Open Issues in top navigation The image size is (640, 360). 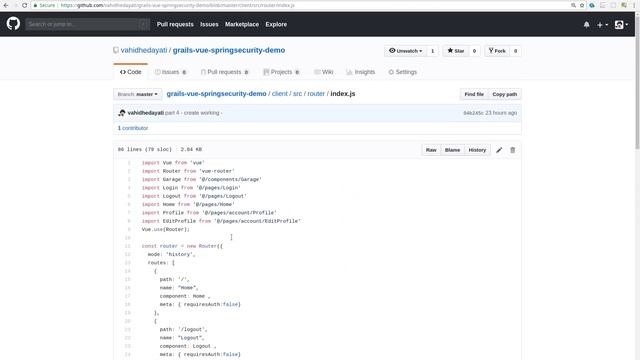coord(209,24)
